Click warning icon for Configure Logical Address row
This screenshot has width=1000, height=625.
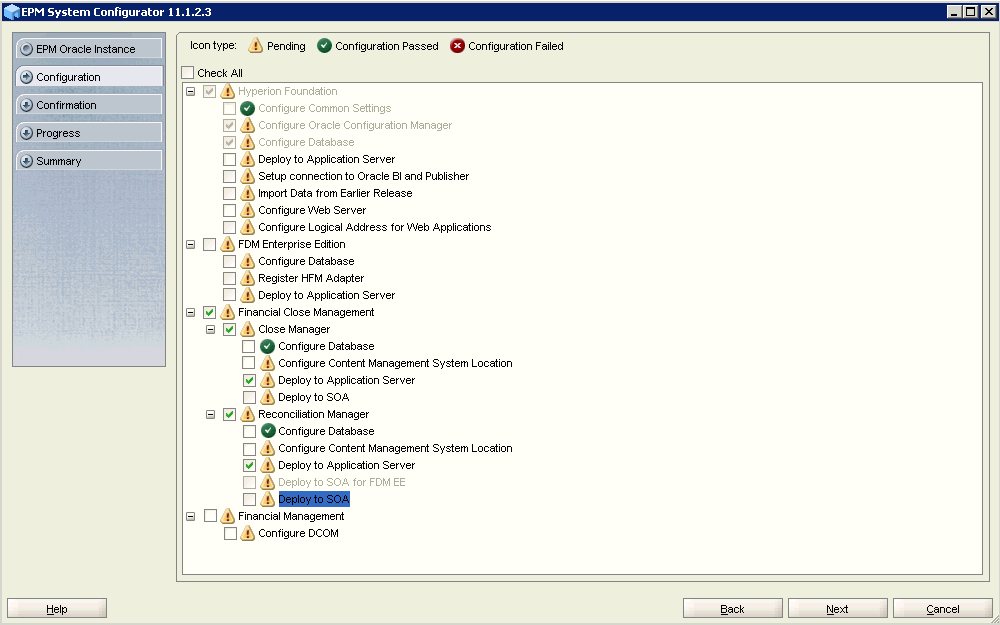(247, 227)
